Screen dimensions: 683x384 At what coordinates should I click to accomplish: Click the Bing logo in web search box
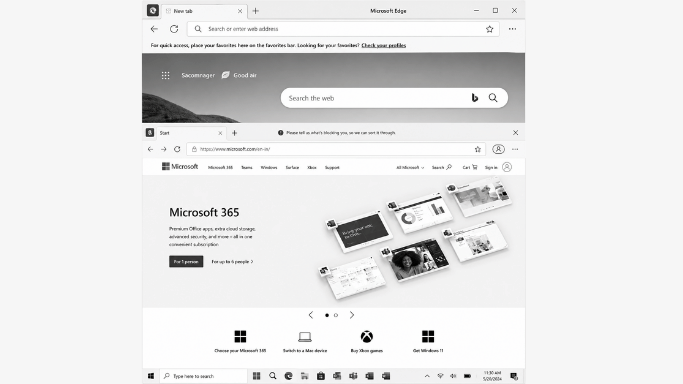(x=475, y=98)
